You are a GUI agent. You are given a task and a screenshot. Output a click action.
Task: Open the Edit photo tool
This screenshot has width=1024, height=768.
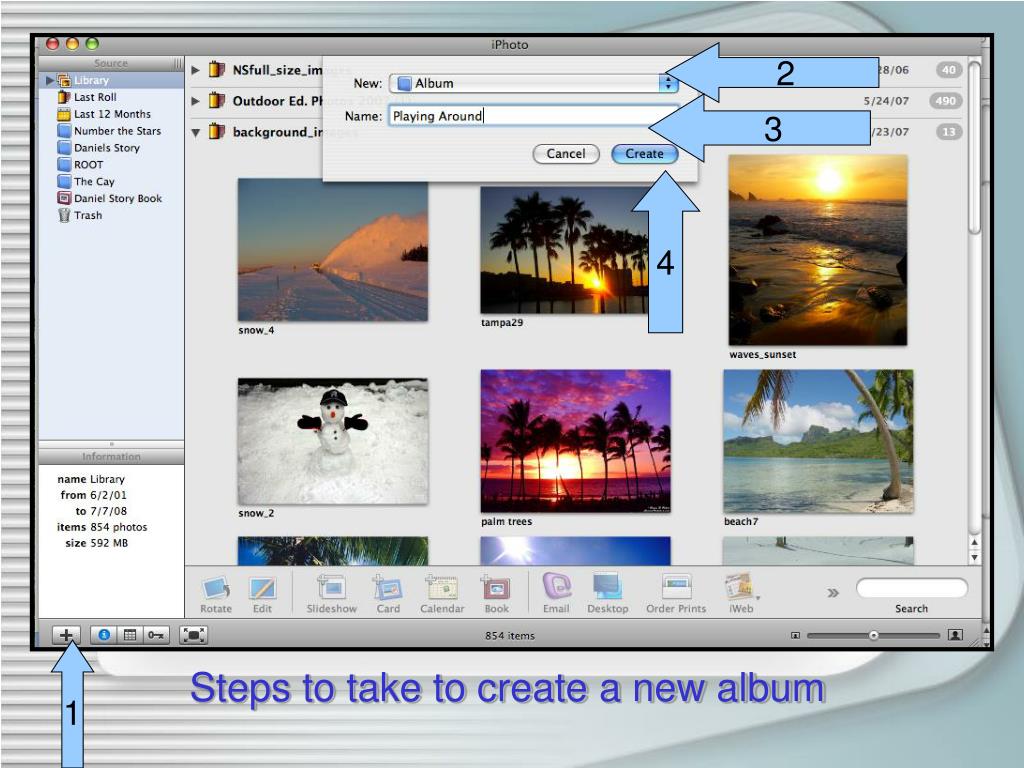262,588
